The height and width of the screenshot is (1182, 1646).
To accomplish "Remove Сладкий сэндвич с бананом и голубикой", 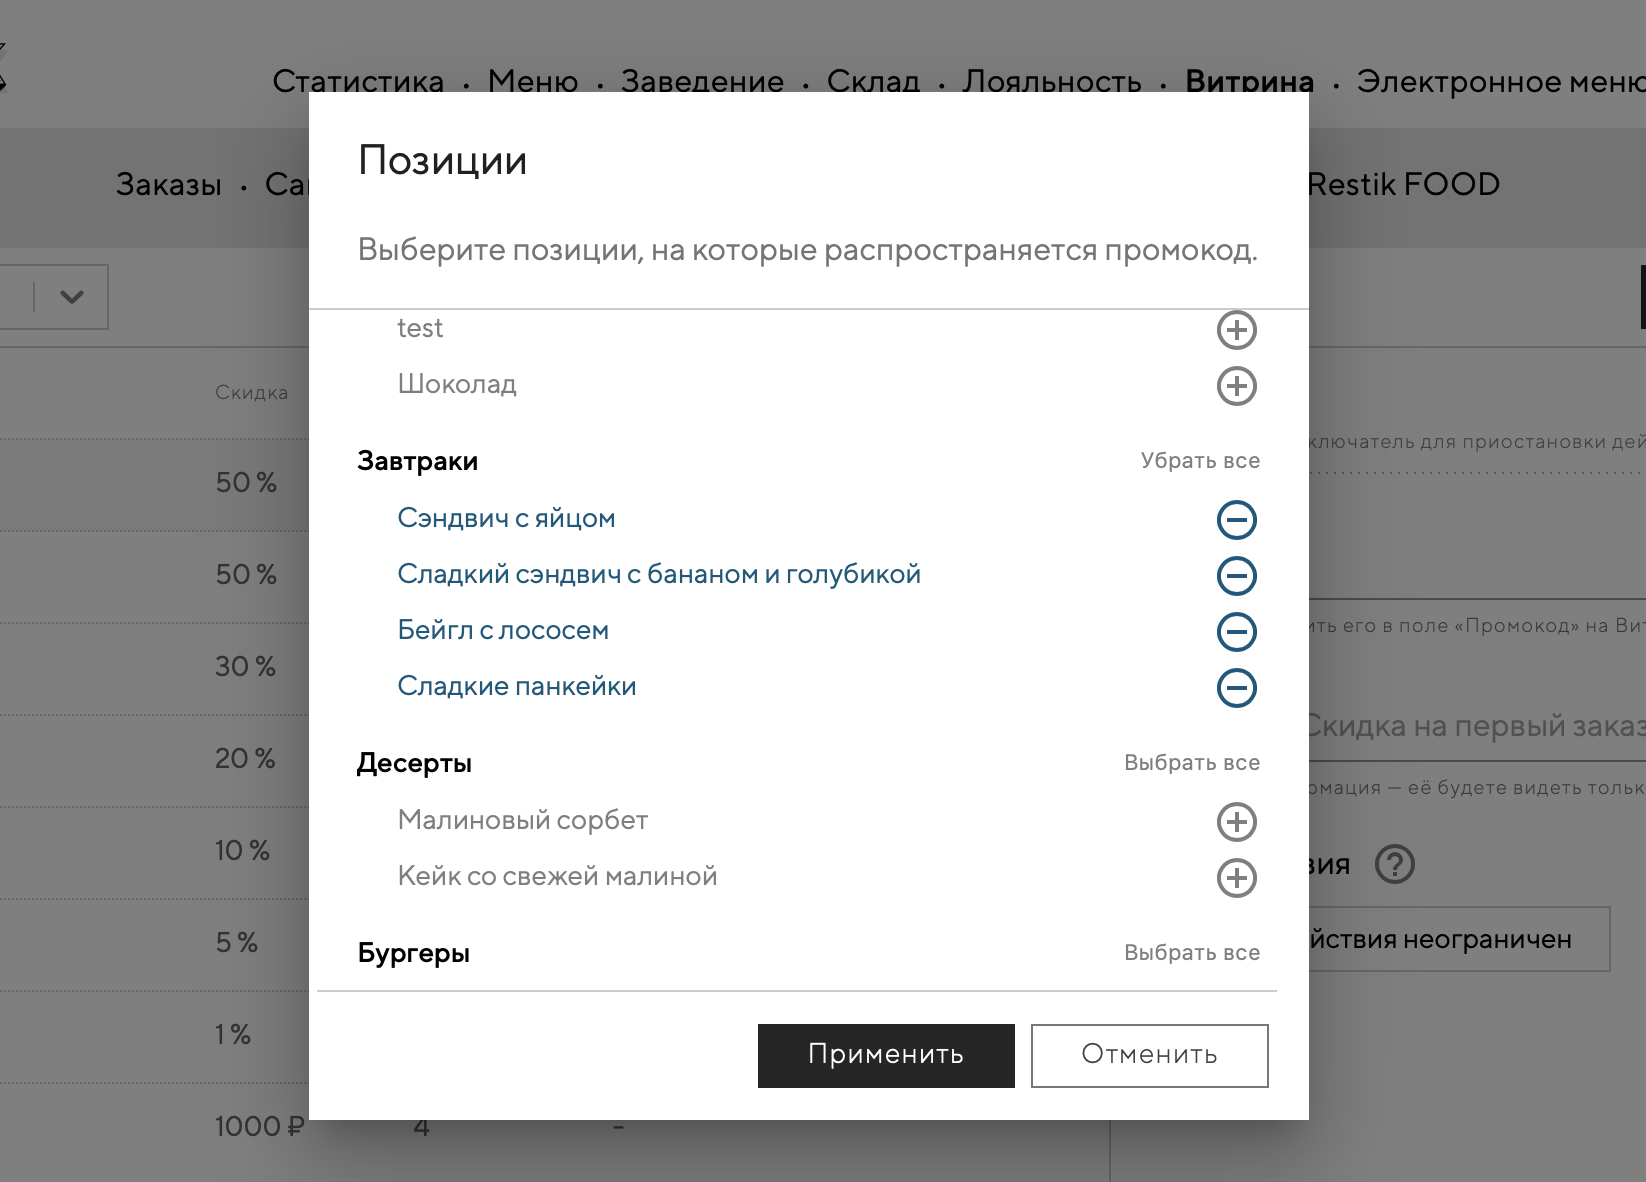I will [x=1236, y=576].
